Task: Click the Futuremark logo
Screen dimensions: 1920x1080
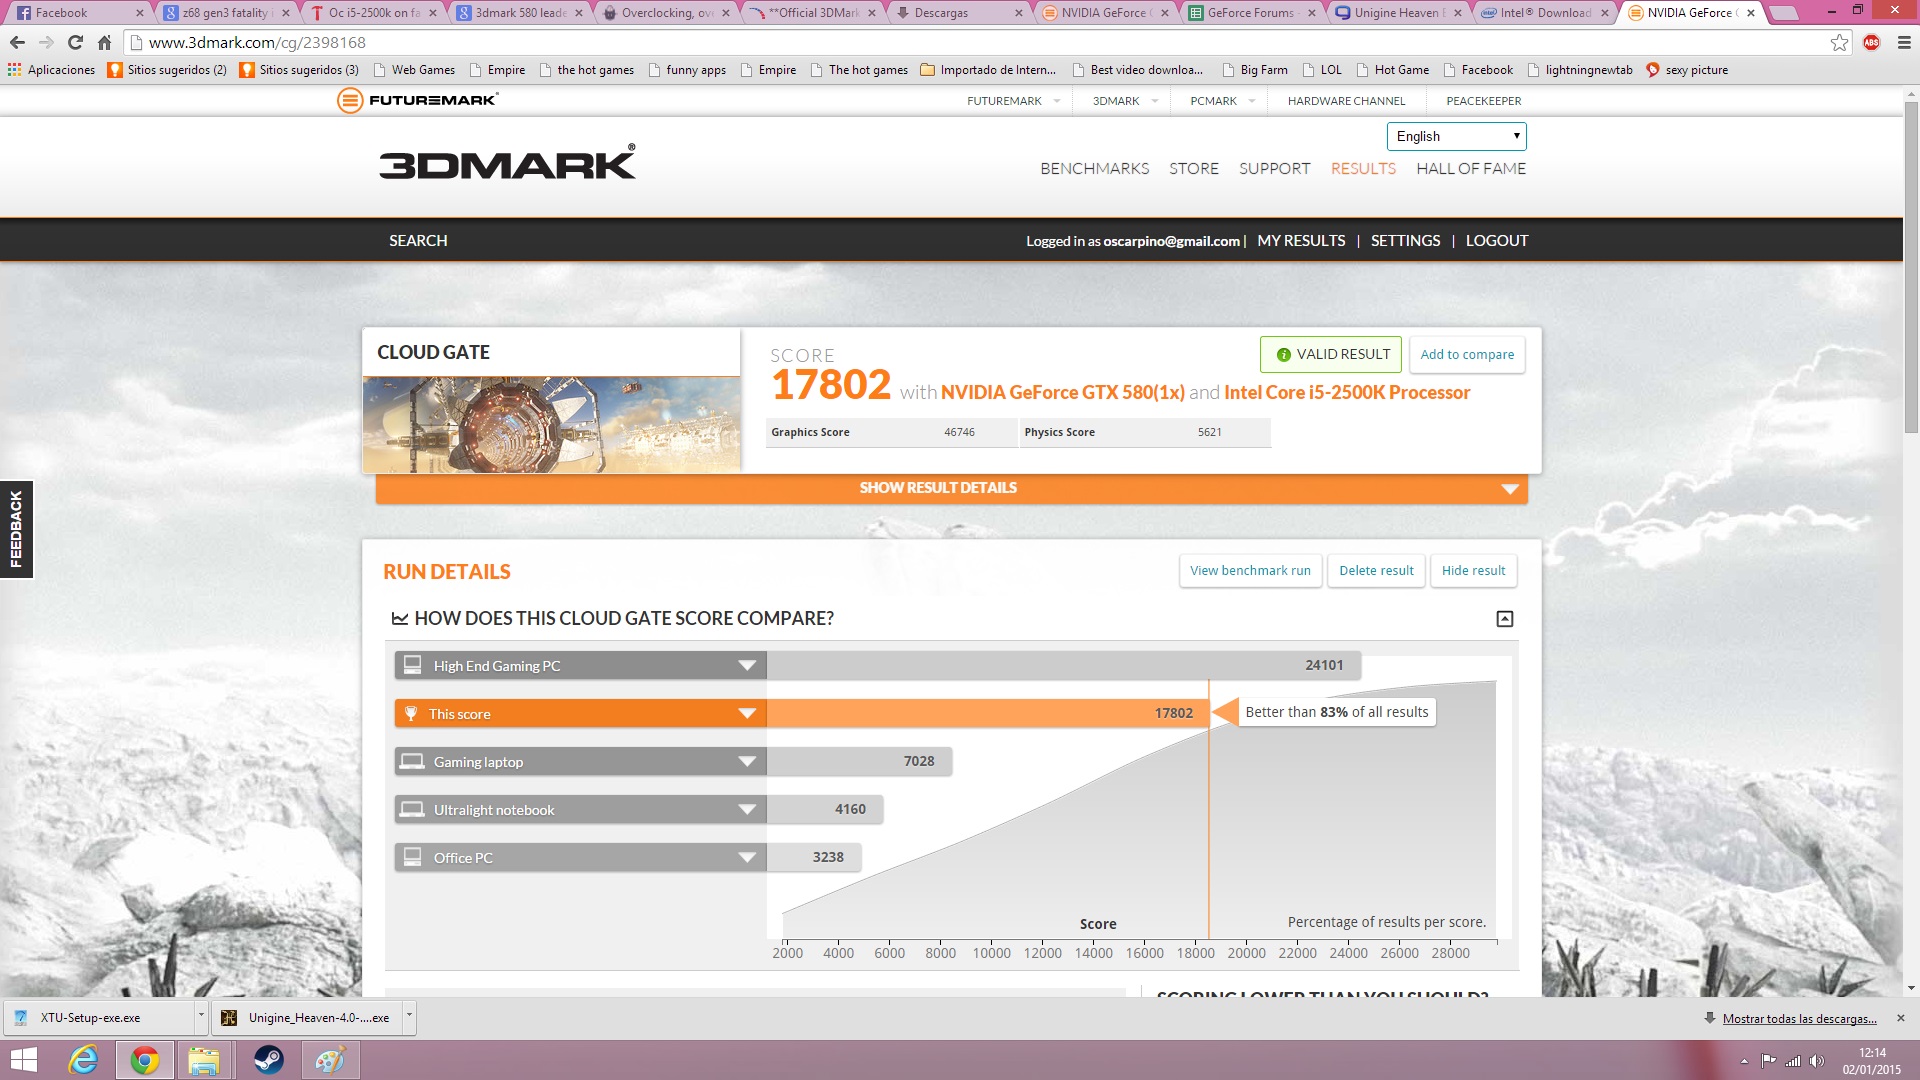Action: [417, 100]
